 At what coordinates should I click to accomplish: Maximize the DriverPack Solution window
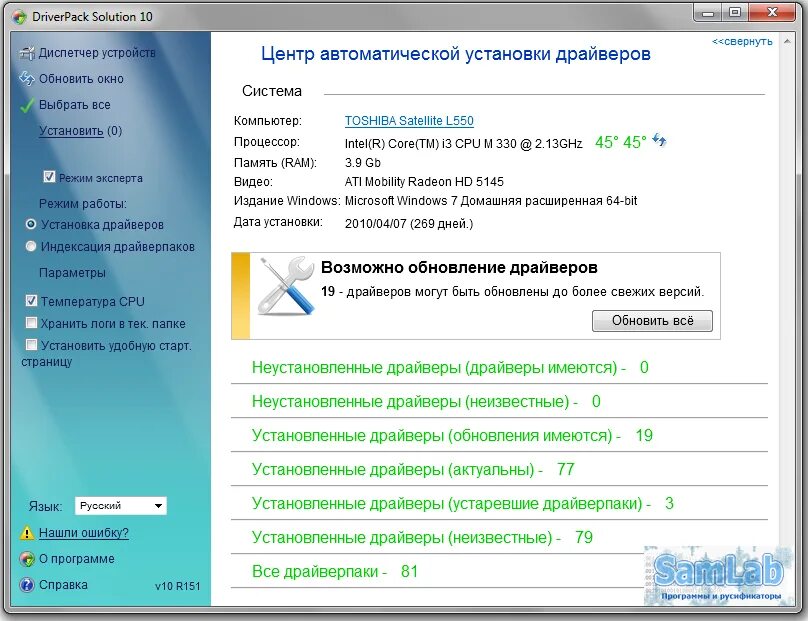click(x=734, y=13)
